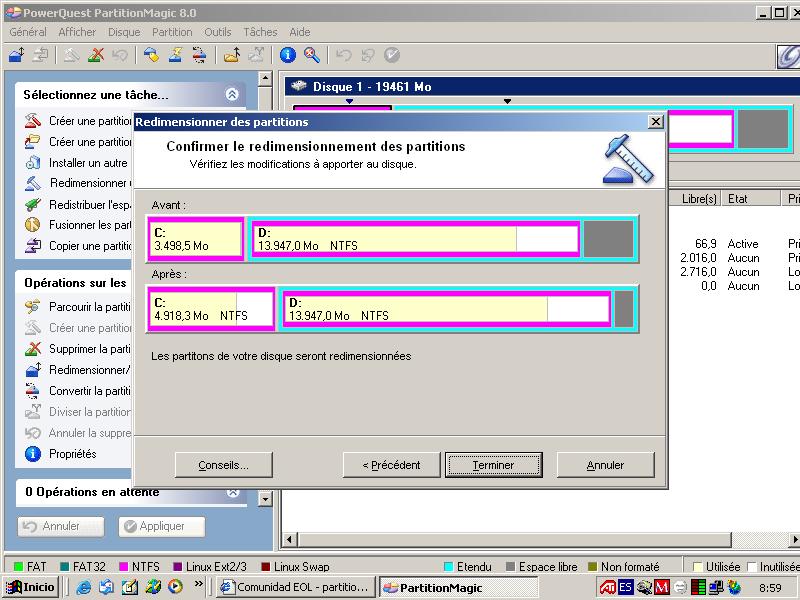
Task: Click 'Diviser la partition' operation
Action: pyautogui.click(x=79, y=412)
